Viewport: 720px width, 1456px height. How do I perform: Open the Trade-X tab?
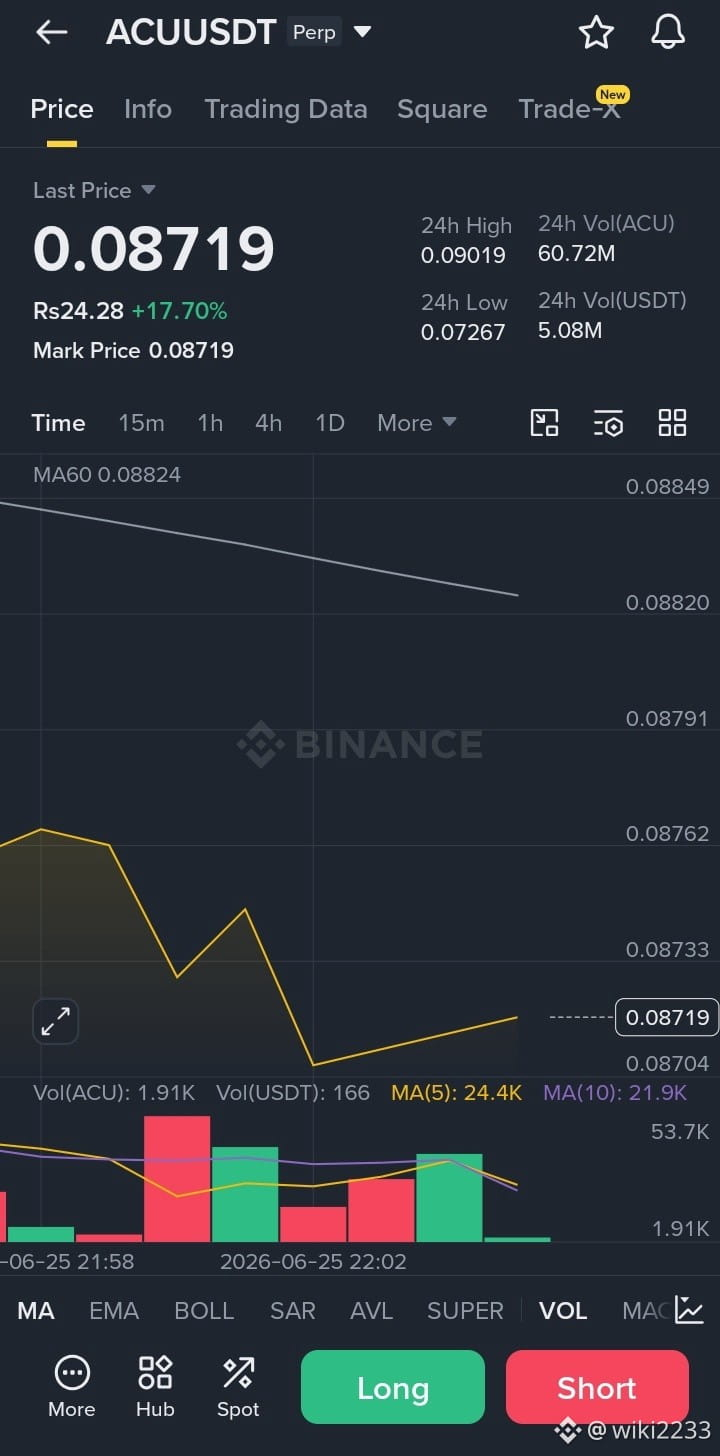(570, 109)
